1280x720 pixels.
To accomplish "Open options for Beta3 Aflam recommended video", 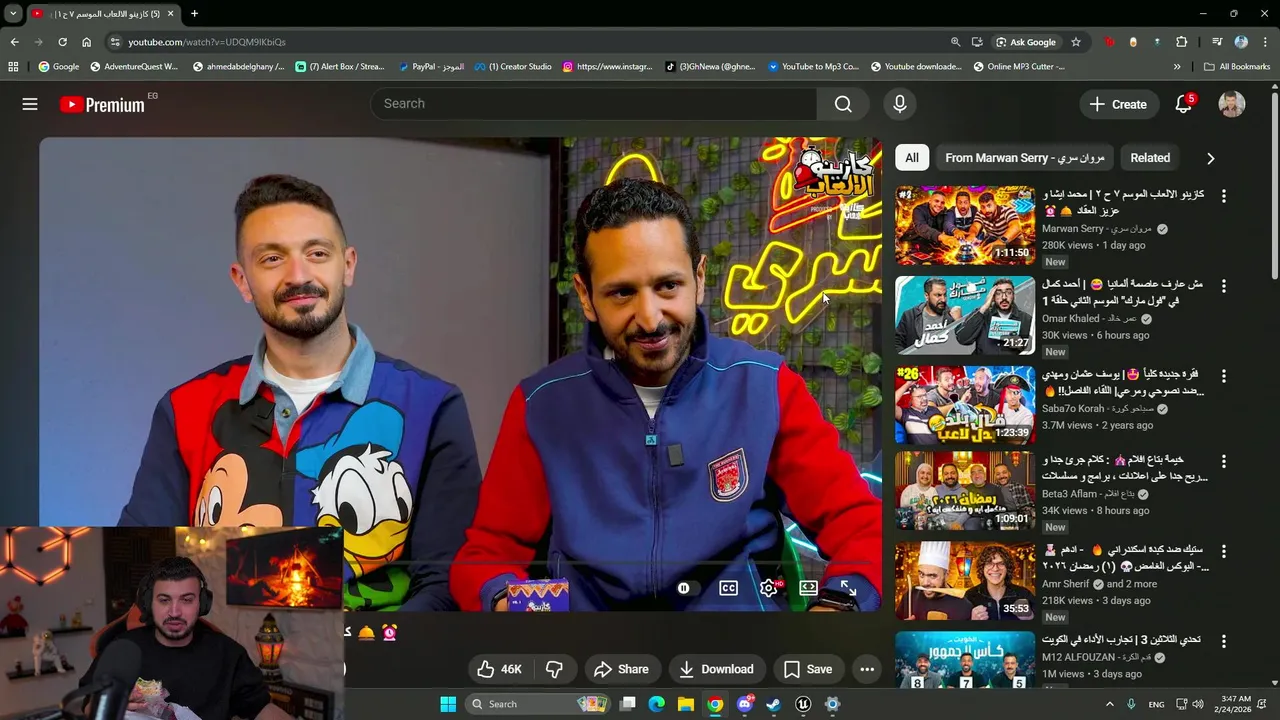I will [1223, 461].
